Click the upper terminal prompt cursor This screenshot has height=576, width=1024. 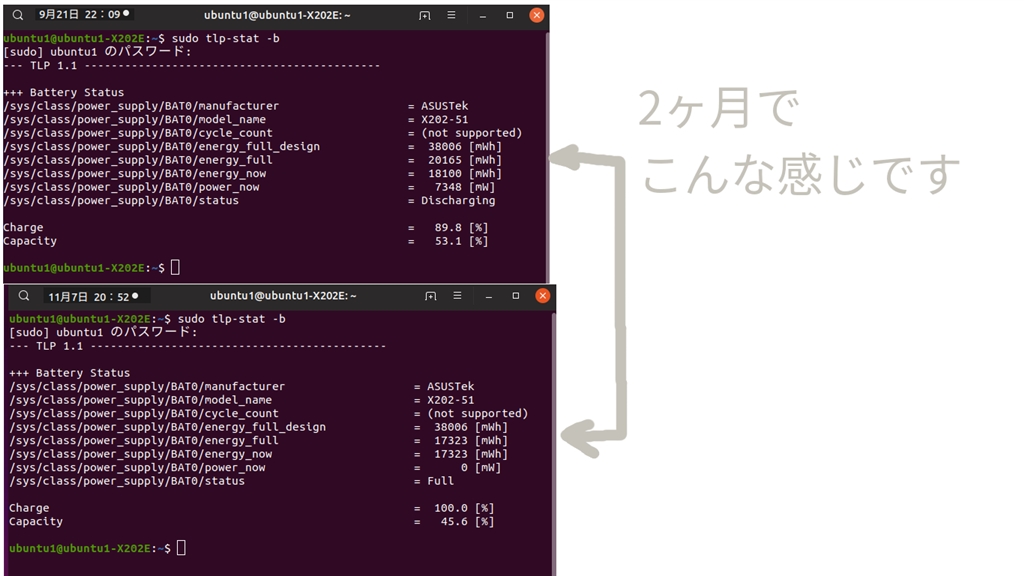tap(175, 268)
